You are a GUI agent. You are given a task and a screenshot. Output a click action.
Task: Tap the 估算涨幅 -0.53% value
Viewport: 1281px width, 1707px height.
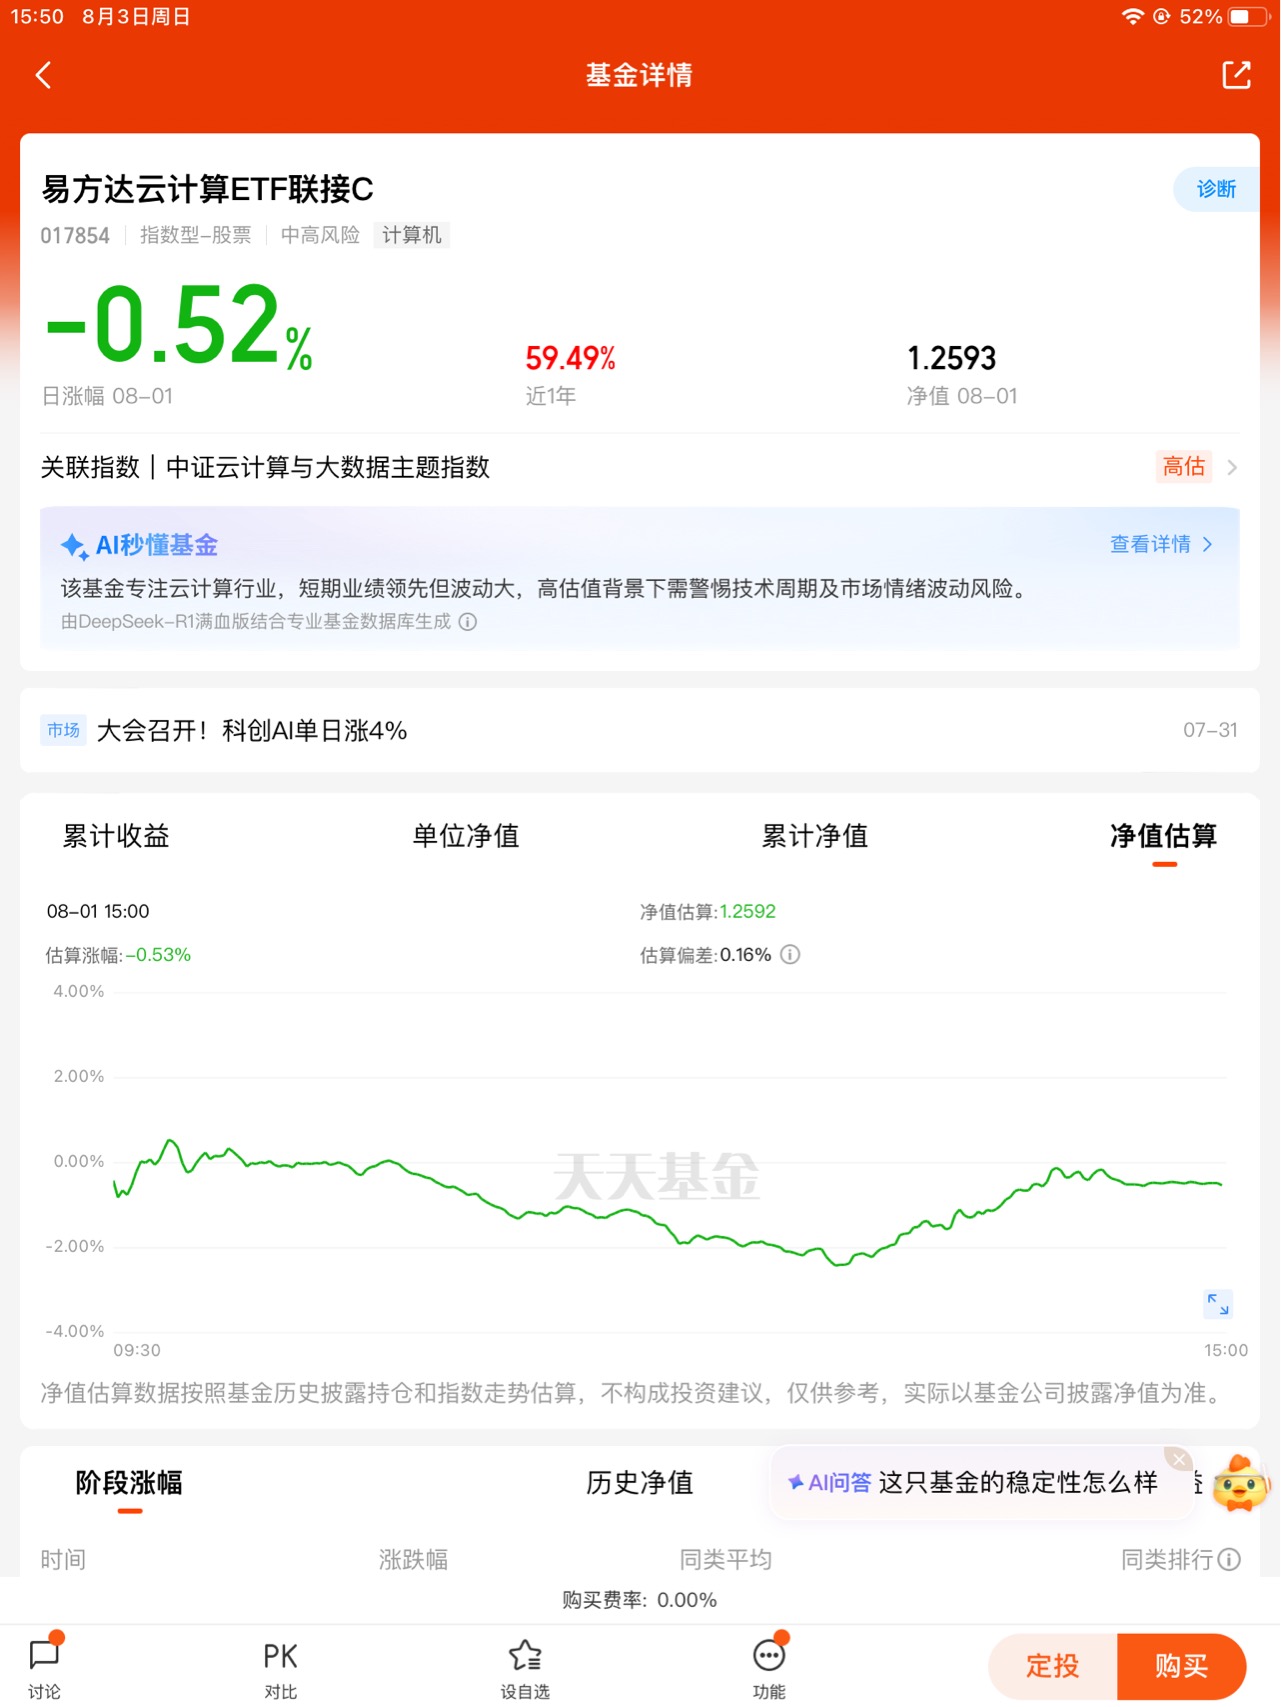118,955
